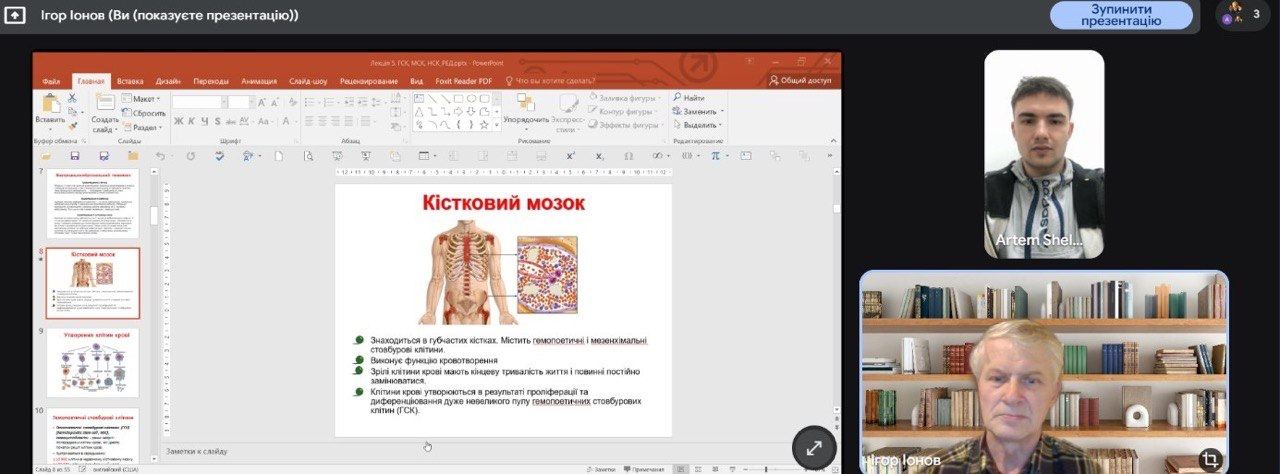1280x474 pixels.
Task: Click the Pi equation icon
Action: (715, 156)
